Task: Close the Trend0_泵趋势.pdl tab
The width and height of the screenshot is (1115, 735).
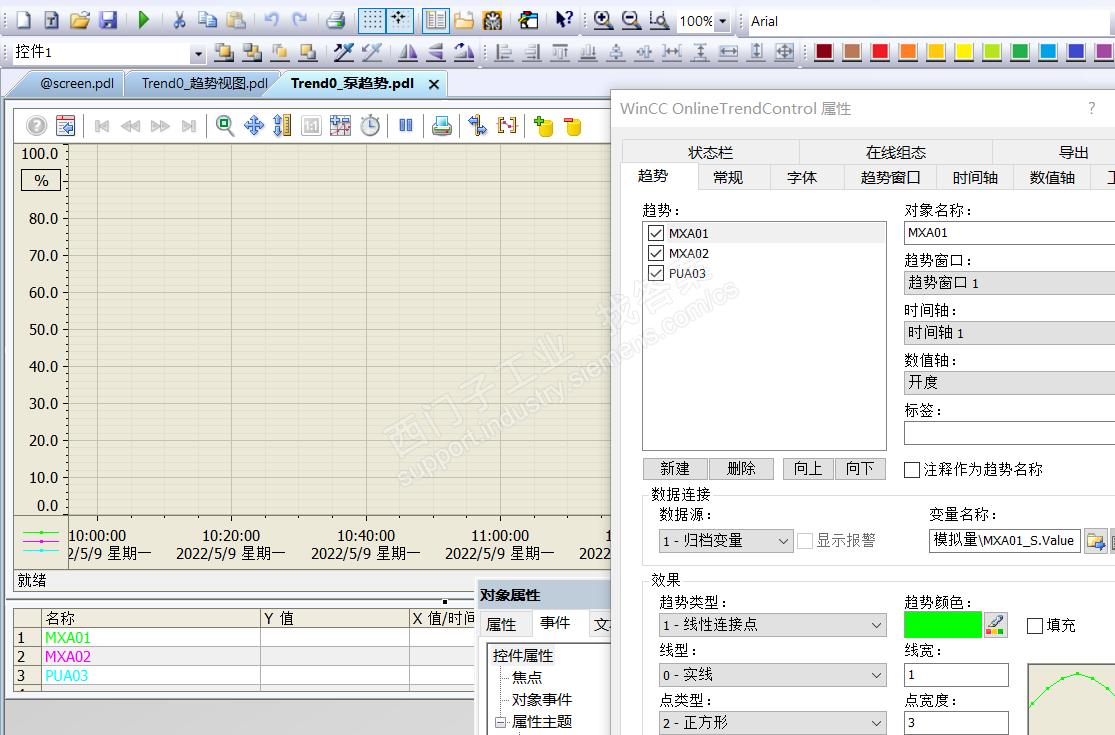Action: point(434,85)
